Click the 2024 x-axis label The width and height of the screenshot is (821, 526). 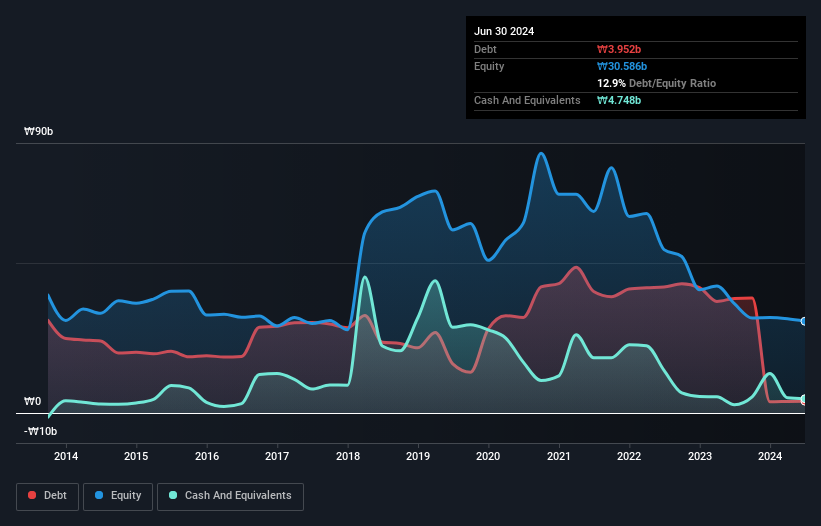point(771,457)
